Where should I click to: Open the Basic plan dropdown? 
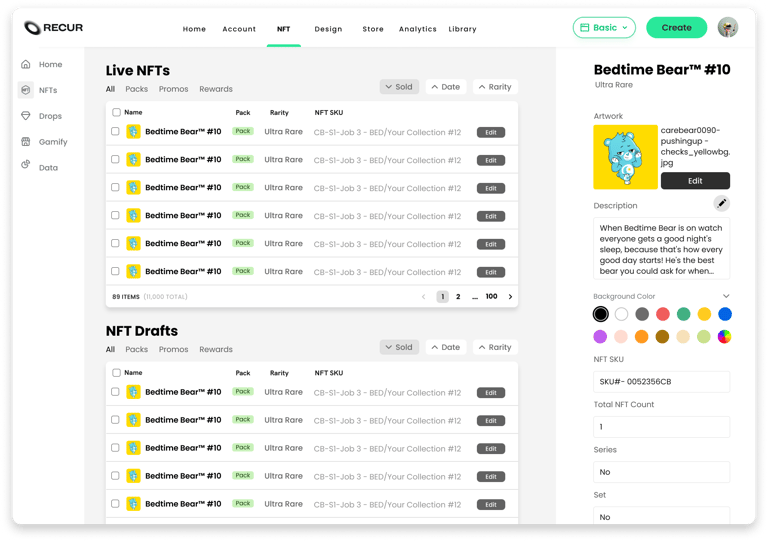point(604,27)
